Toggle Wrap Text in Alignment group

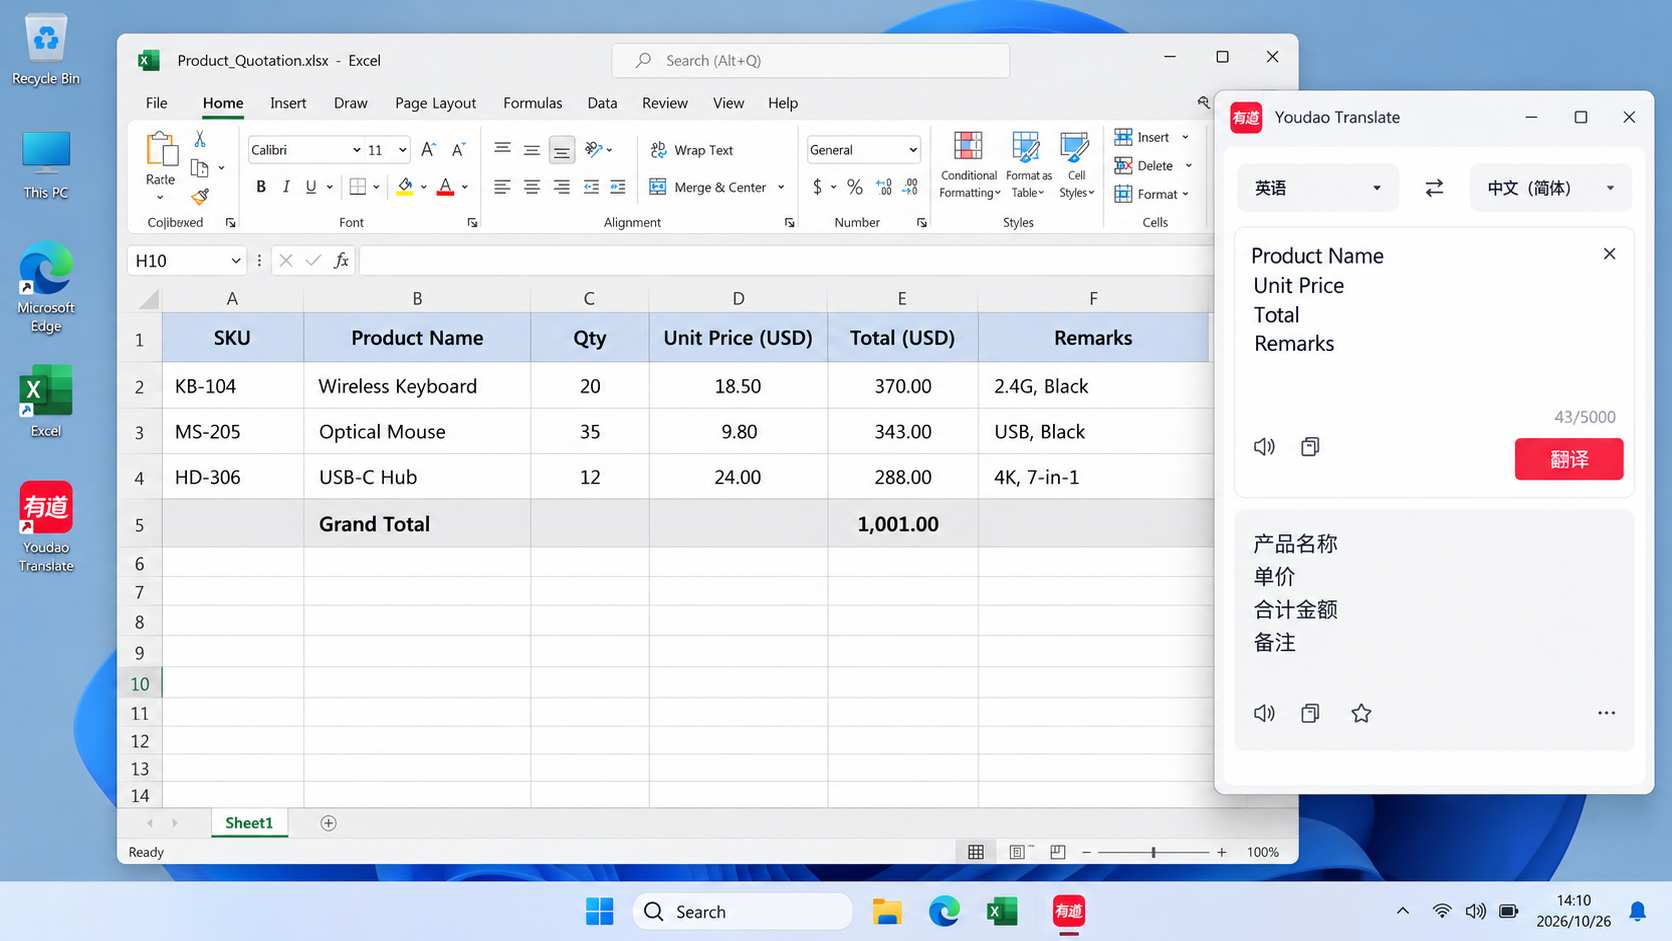coord(692,150)
